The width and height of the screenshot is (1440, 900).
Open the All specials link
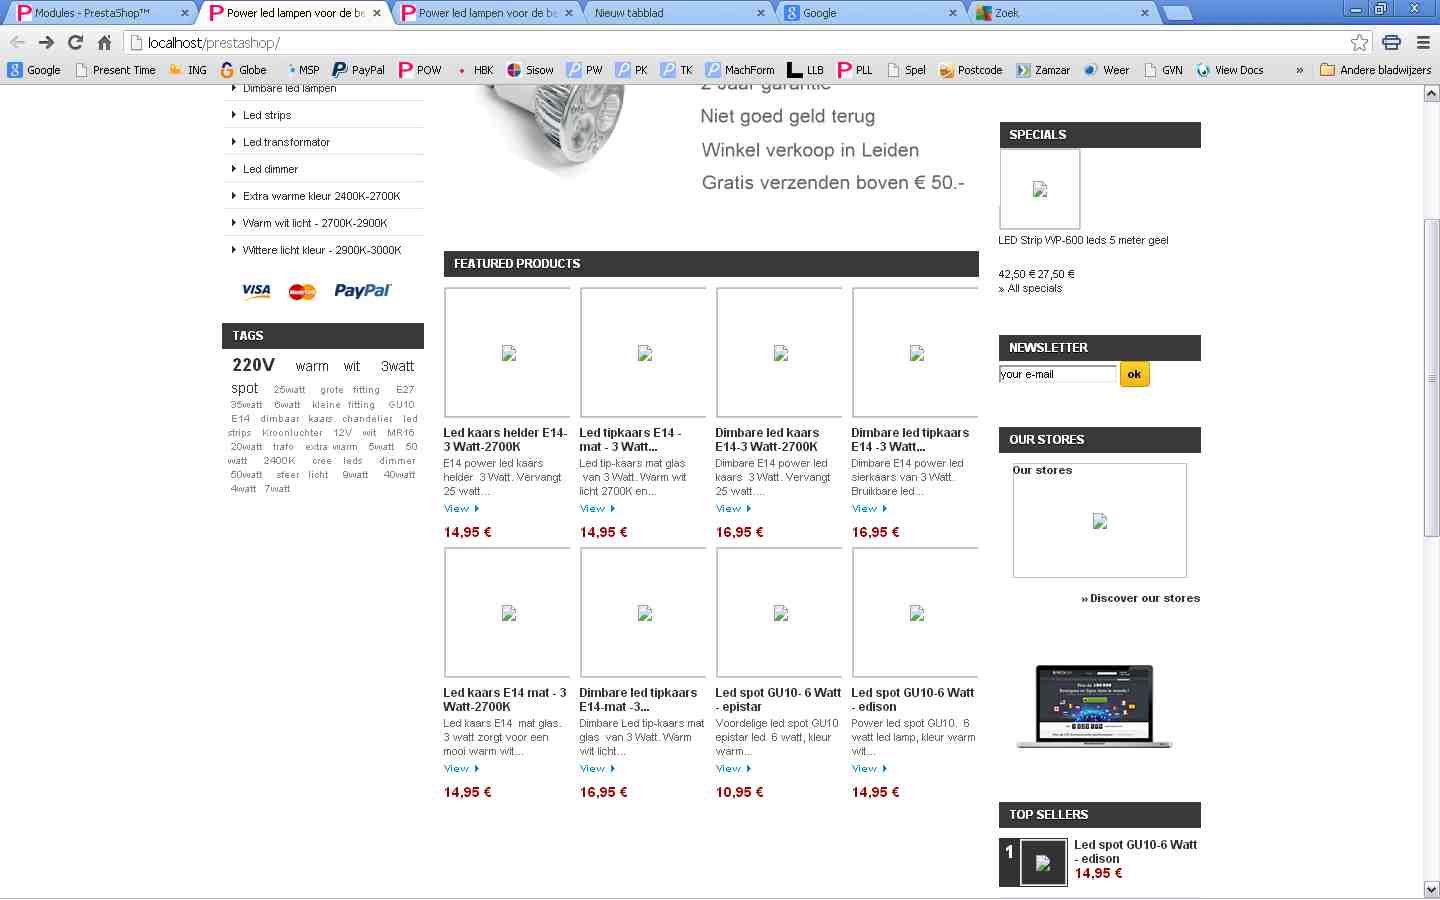pyautogui.click(x=1034, y=288)
